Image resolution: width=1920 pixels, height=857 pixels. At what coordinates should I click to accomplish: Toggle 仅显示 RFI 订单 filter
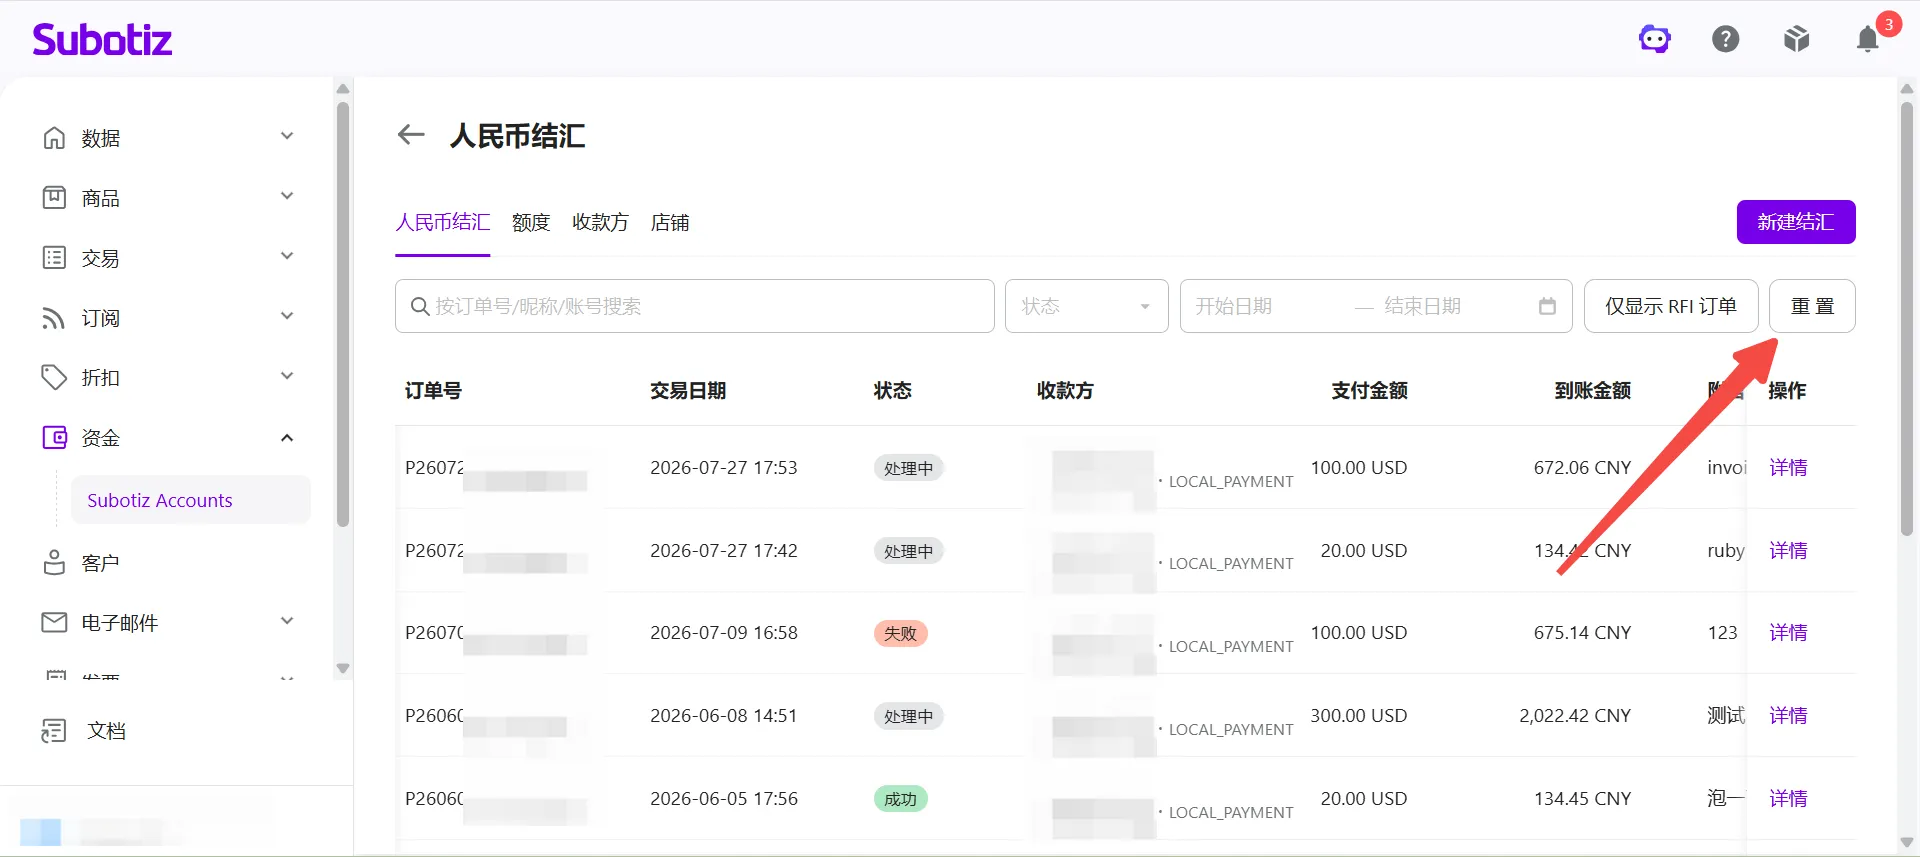1671,306
